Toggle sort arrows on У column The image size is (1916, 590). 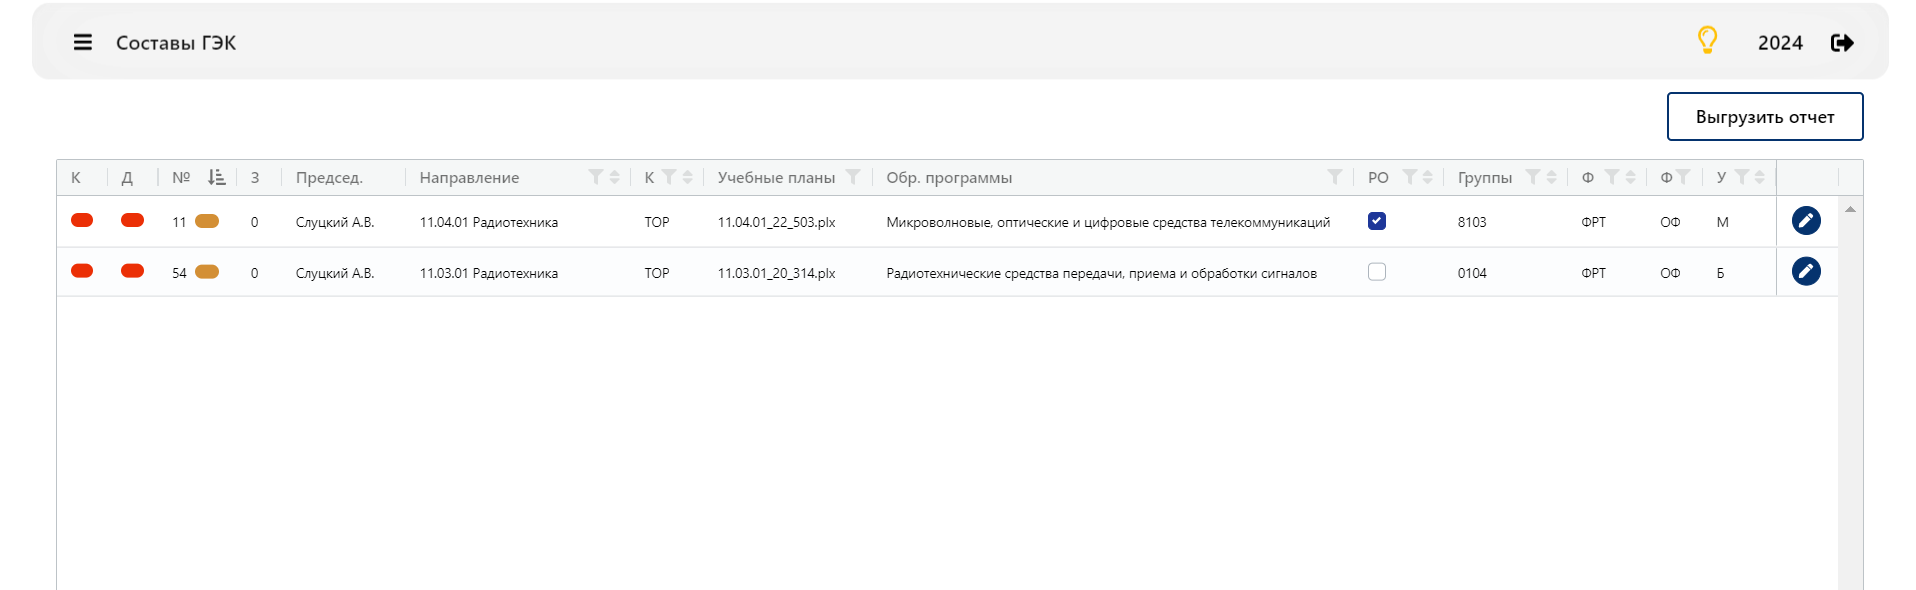(1759, 177)
